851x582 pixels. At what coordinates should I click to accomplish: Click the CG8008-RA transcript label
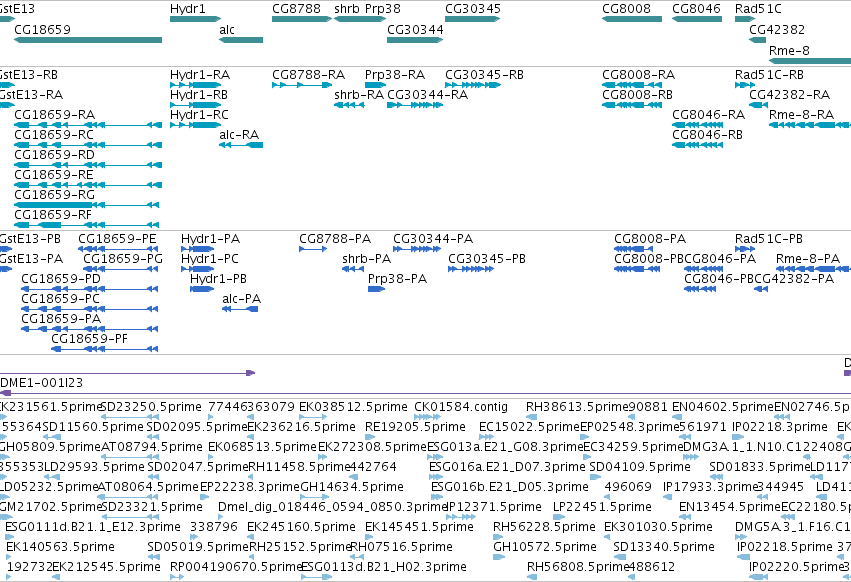[639, 74]
